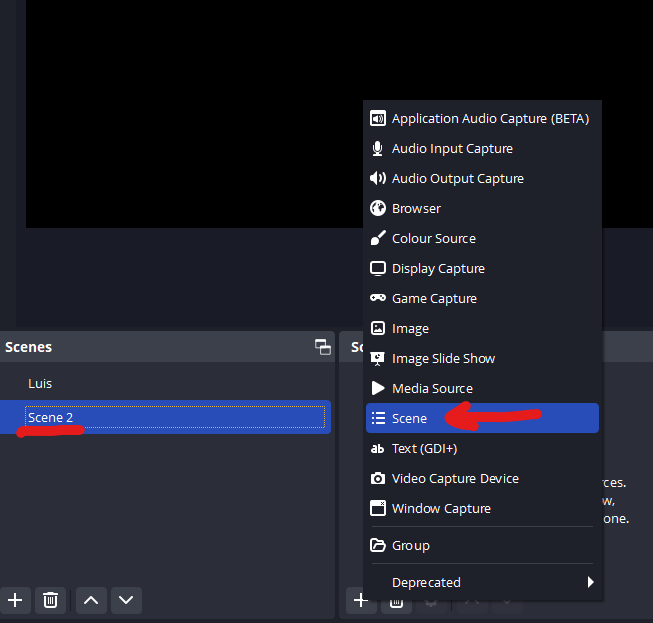Choose Audio Input Capture menu entry
The height and width of the screenshot is (623, 653).
tap(482, 149)
